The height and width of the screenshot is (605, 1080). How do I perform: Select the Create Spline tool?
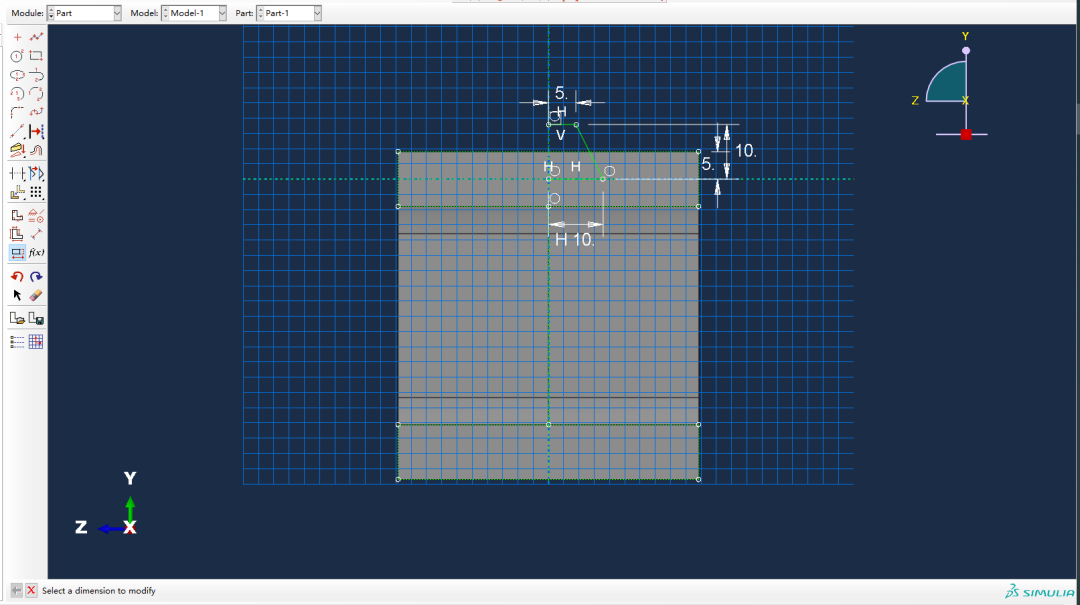tap(37, 112)
